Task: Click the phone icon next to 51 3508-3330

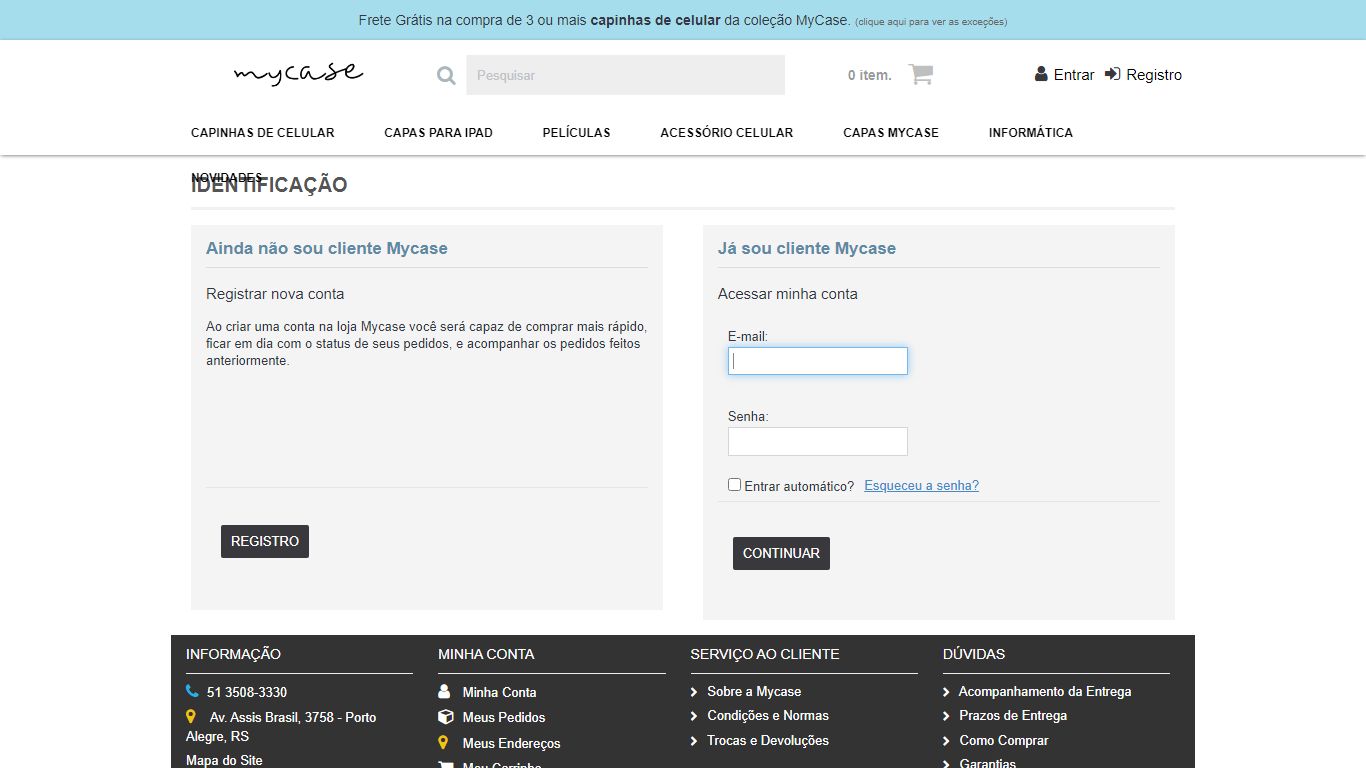Action: pyautogui.click(x=192, y=691)
